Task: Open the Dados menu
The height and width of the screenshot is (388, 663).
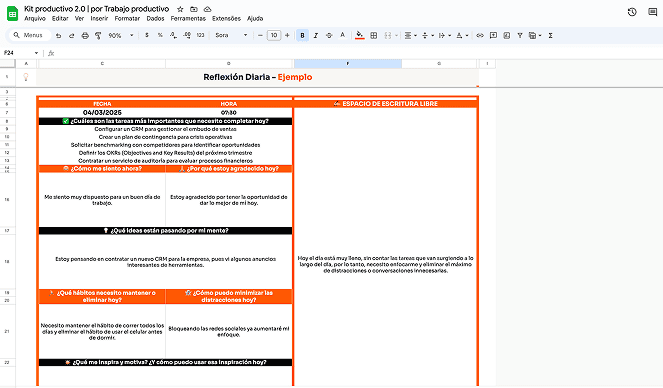Action: (155, 19)
